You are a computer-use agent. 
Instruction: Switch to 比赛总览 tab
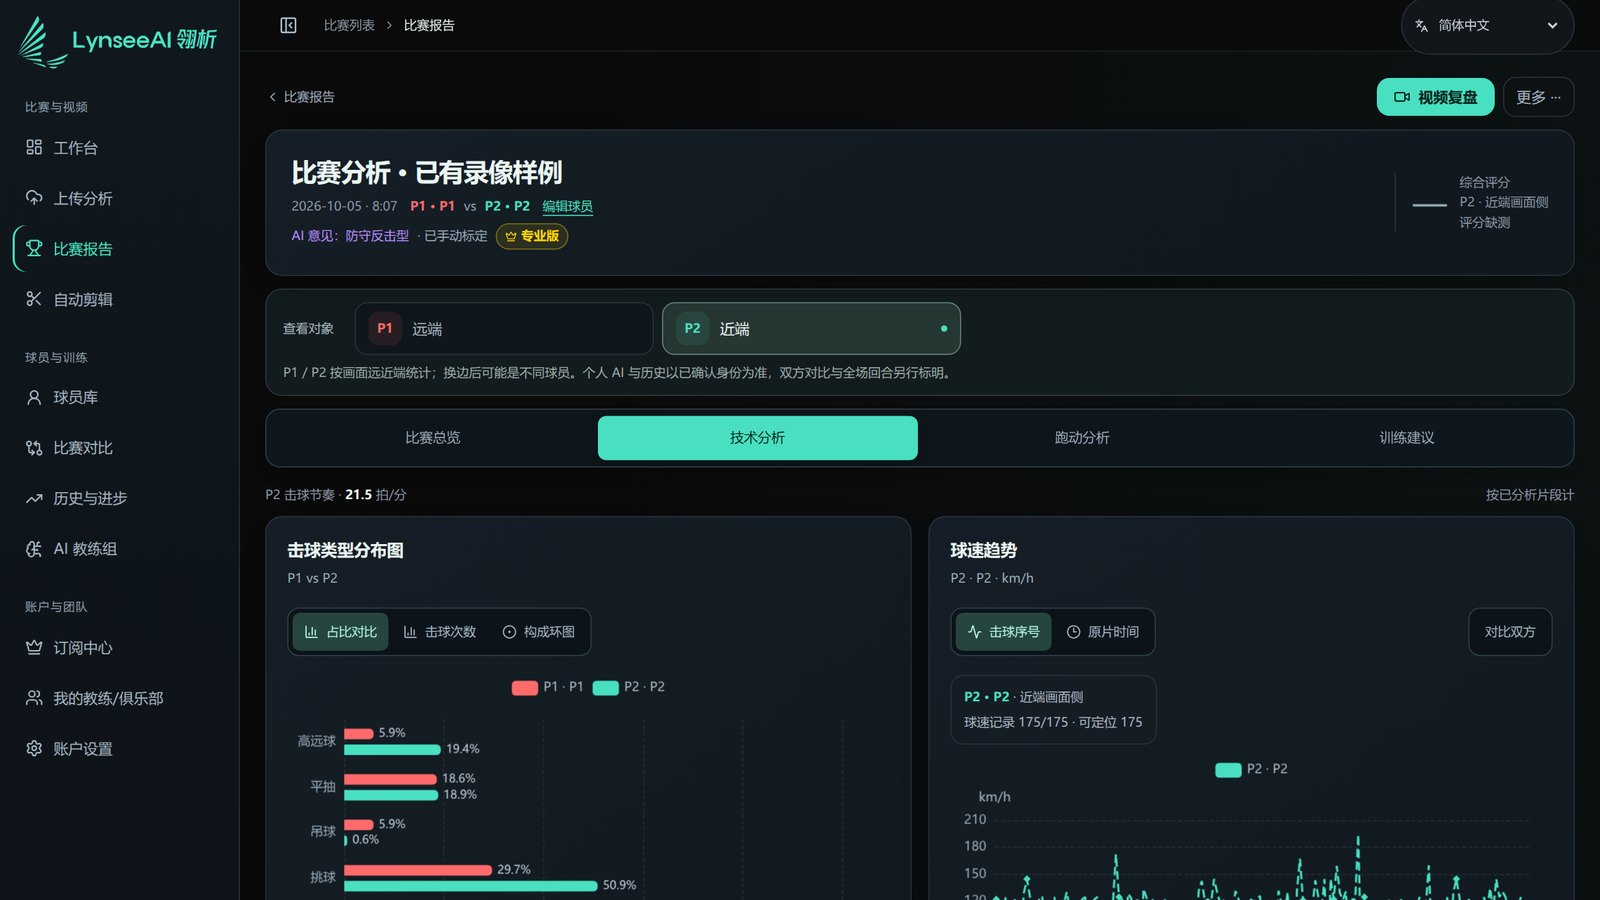coord(432,438)
